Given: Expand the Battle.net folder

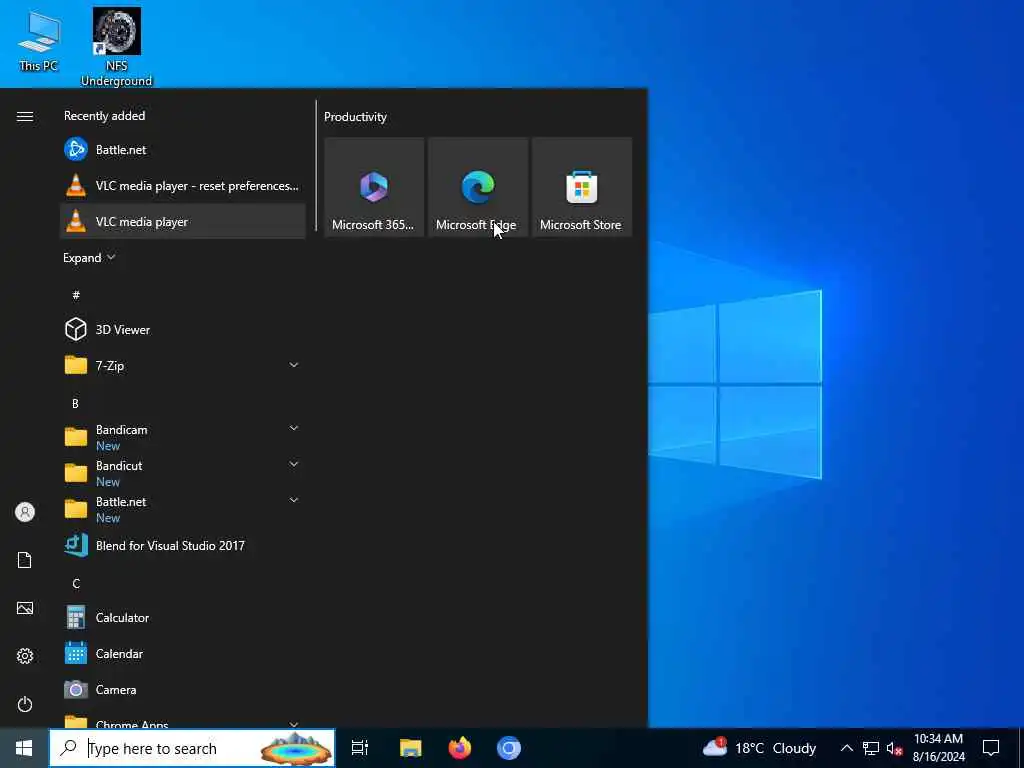Looking at the screenshot, I should coord(294,500).
